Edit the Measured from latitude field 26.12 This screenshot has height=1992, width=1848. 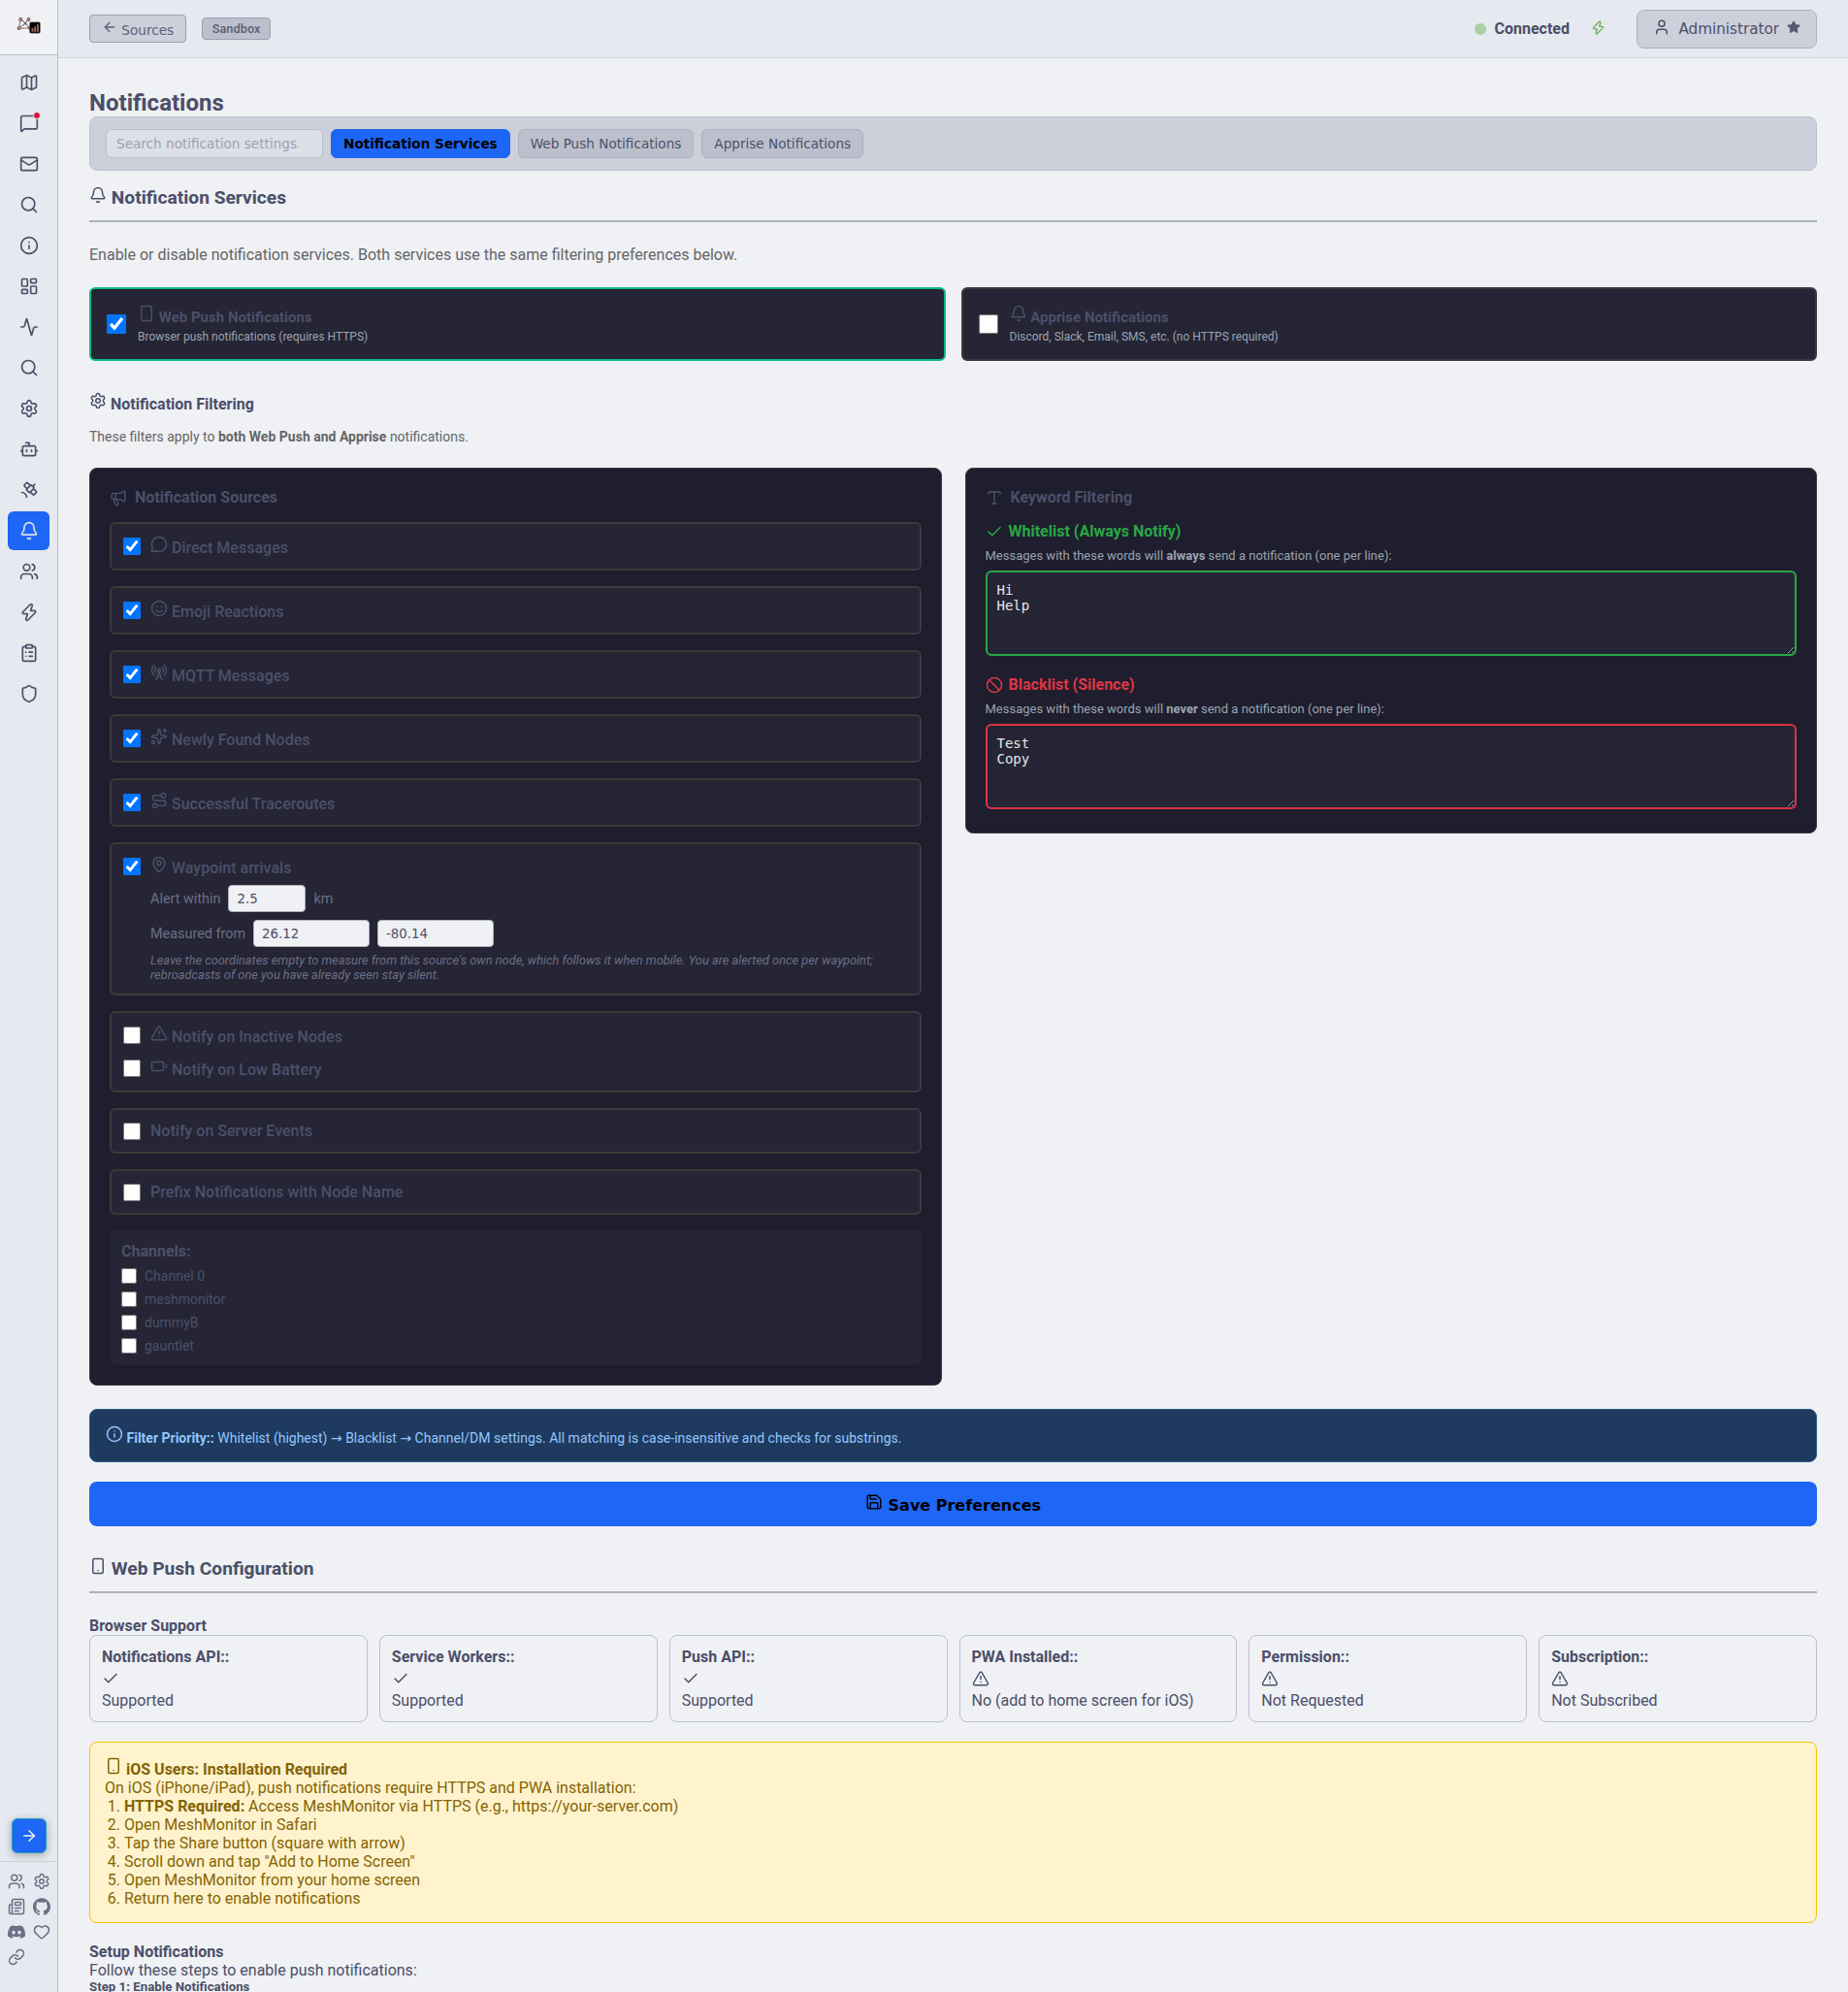(x=311, y=933)
